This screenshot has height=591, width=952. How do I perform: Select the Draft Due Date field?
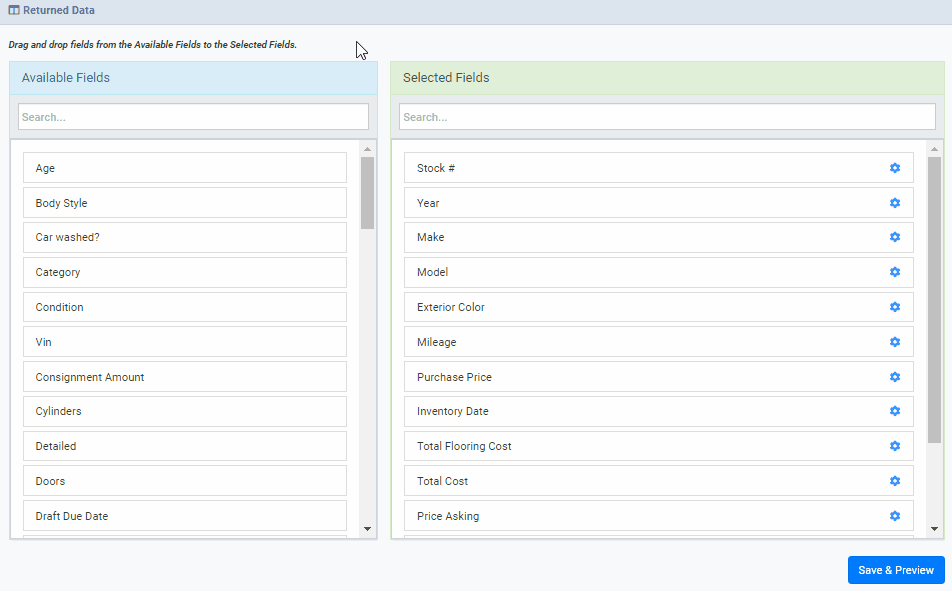(185, 516)
